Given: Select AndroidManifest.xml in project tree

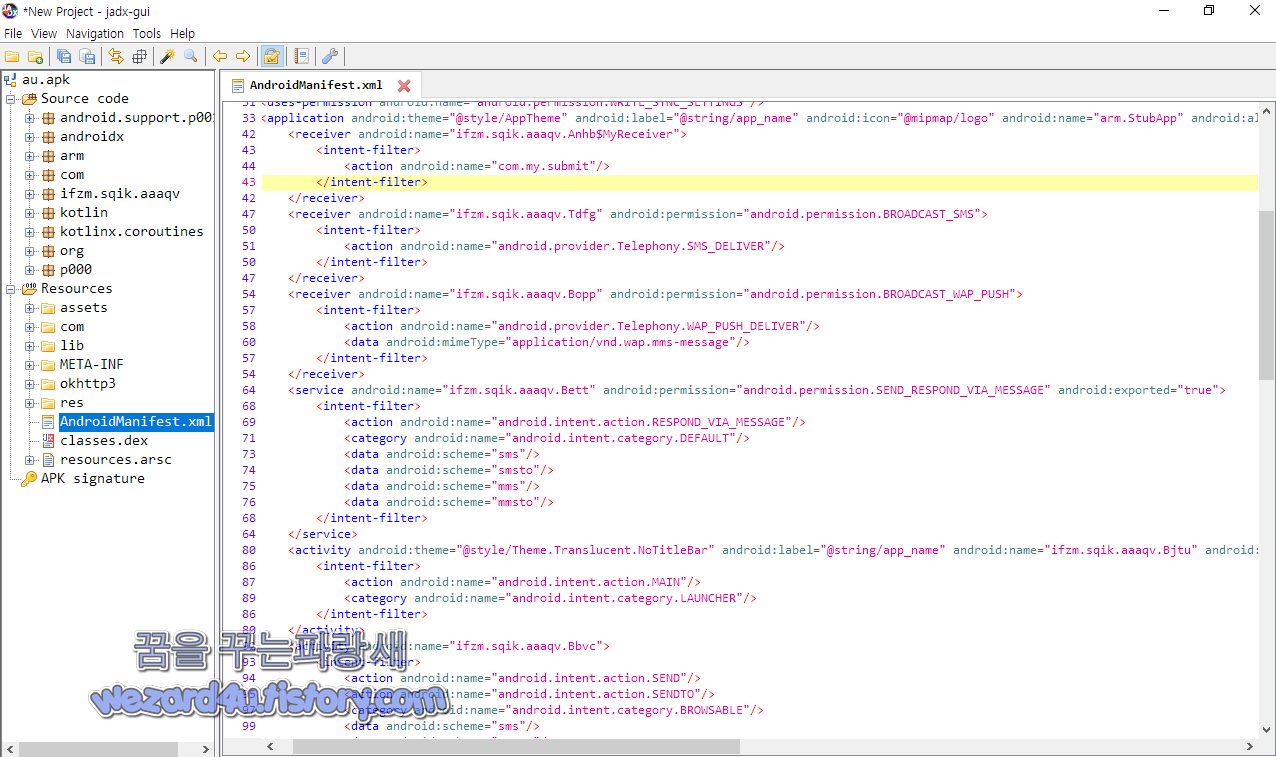Looking at the screenshot, I should coord(135,422).
